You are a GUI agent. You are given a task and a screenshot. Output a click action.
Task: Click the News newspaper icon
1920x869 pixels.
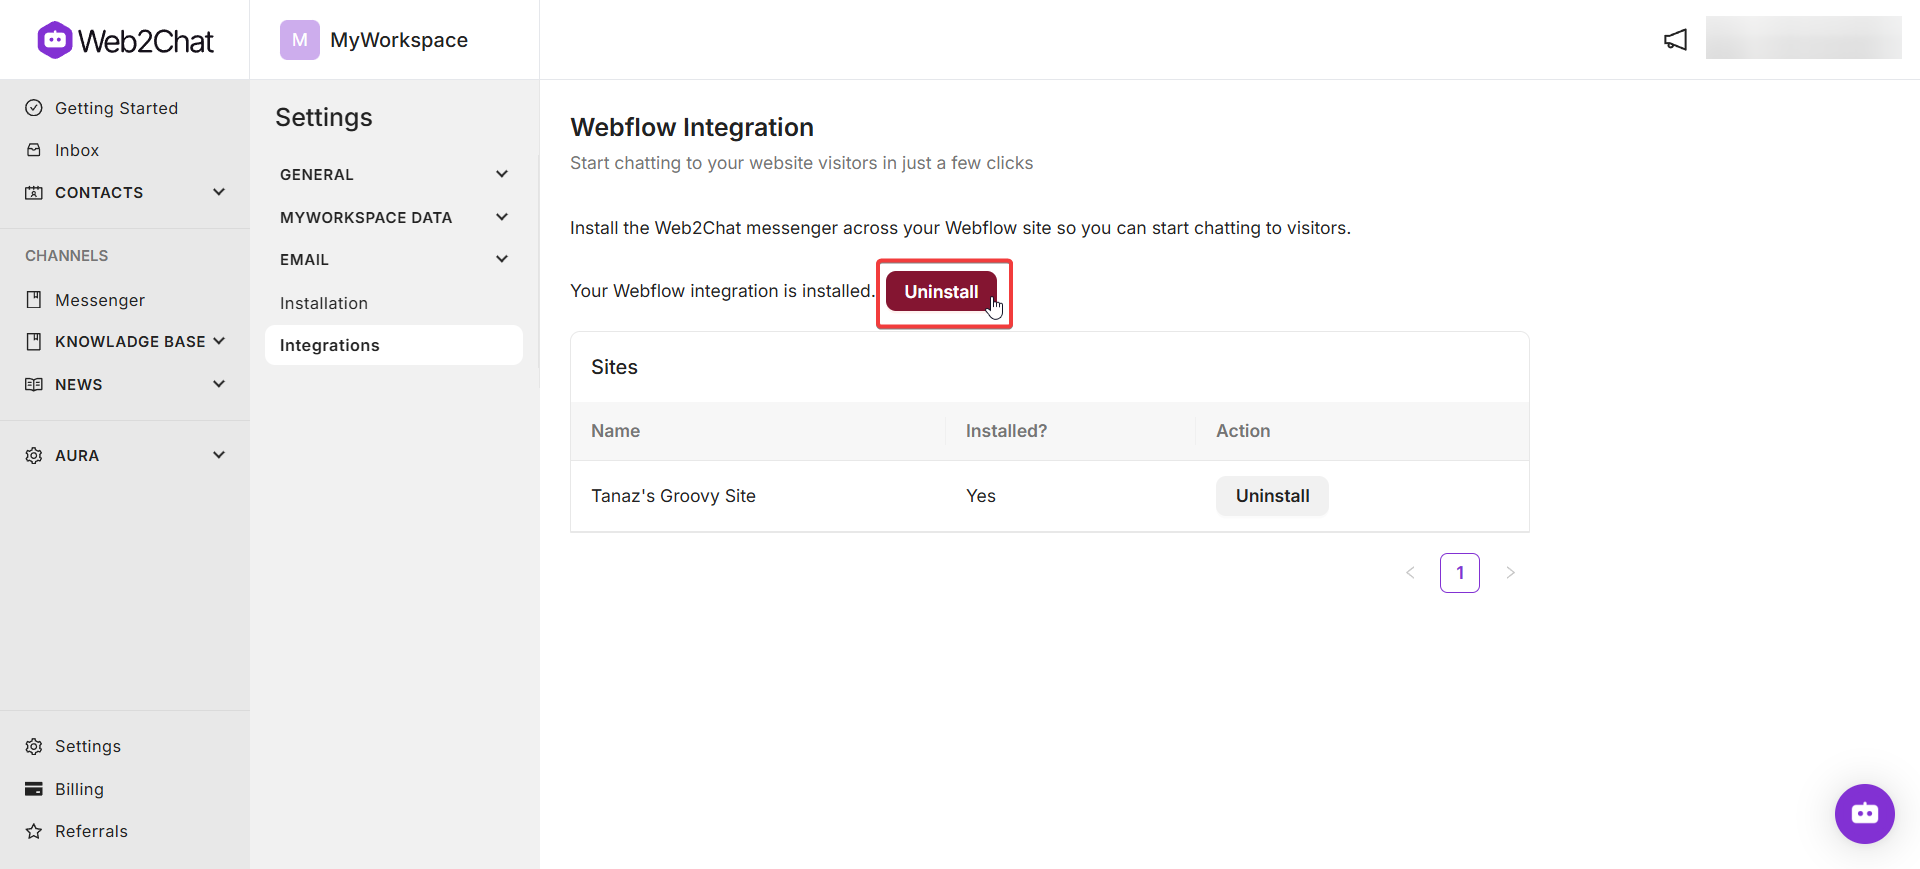tap(34, 384)
